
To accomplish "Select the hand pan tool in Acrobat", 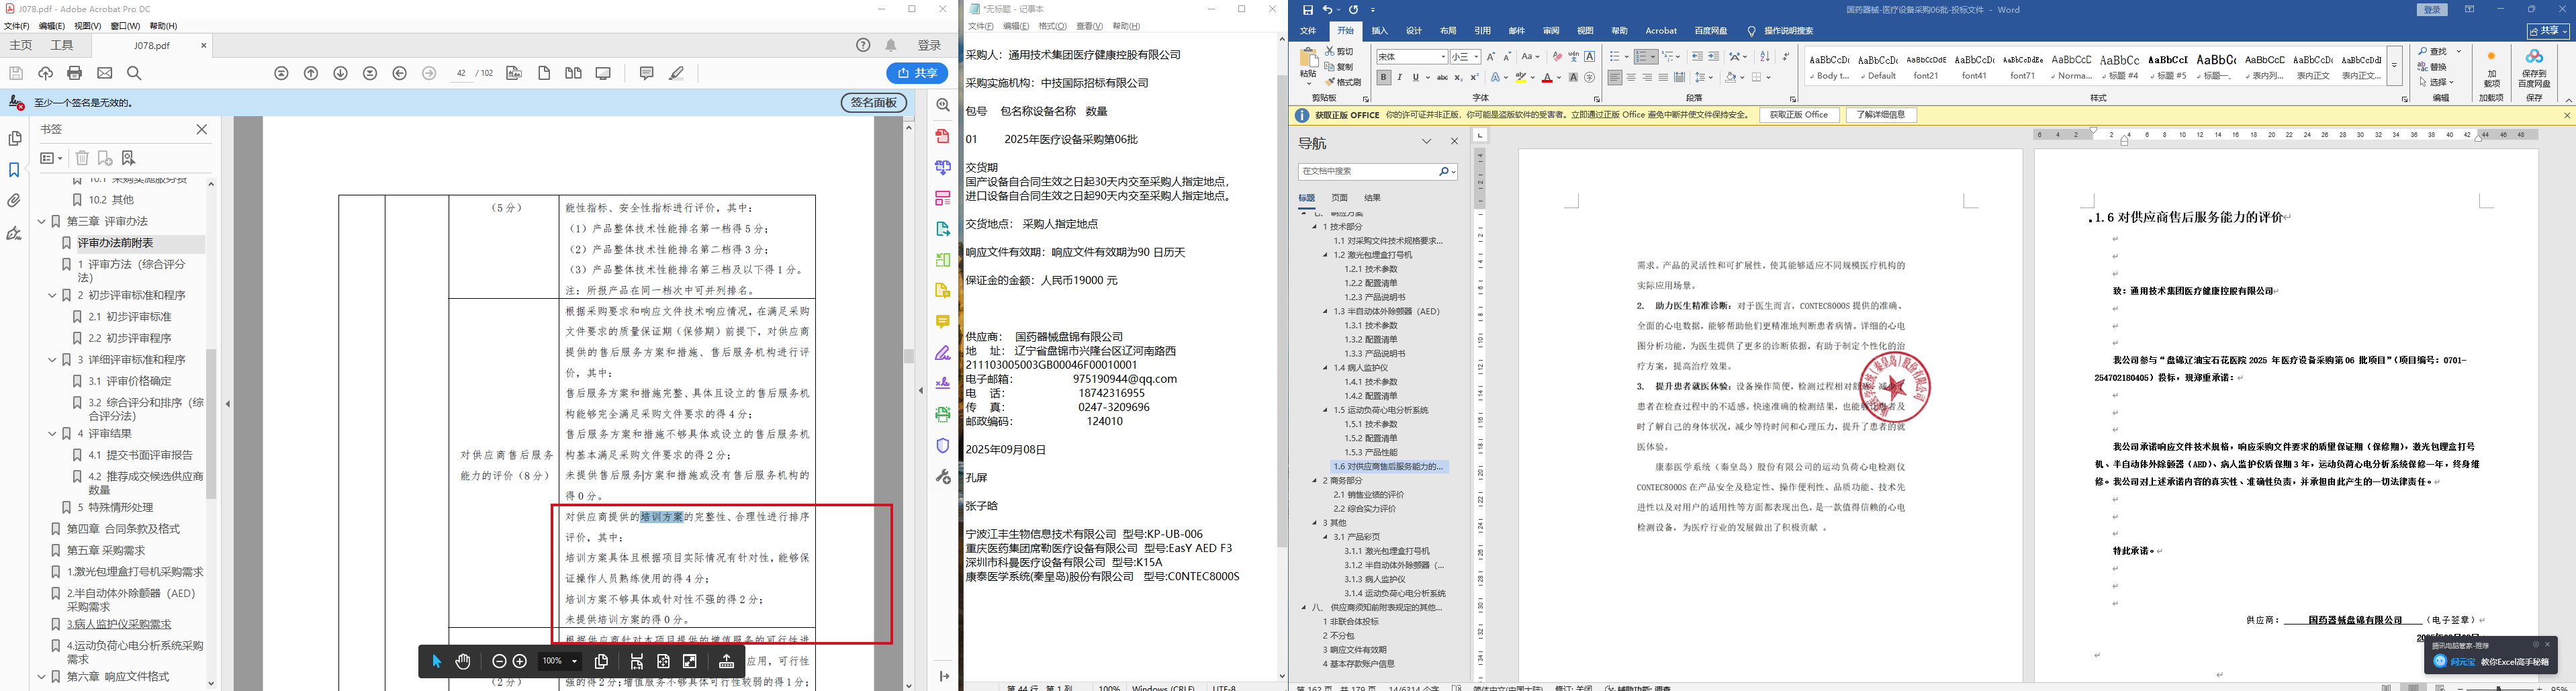I will [x=463, y=661].
